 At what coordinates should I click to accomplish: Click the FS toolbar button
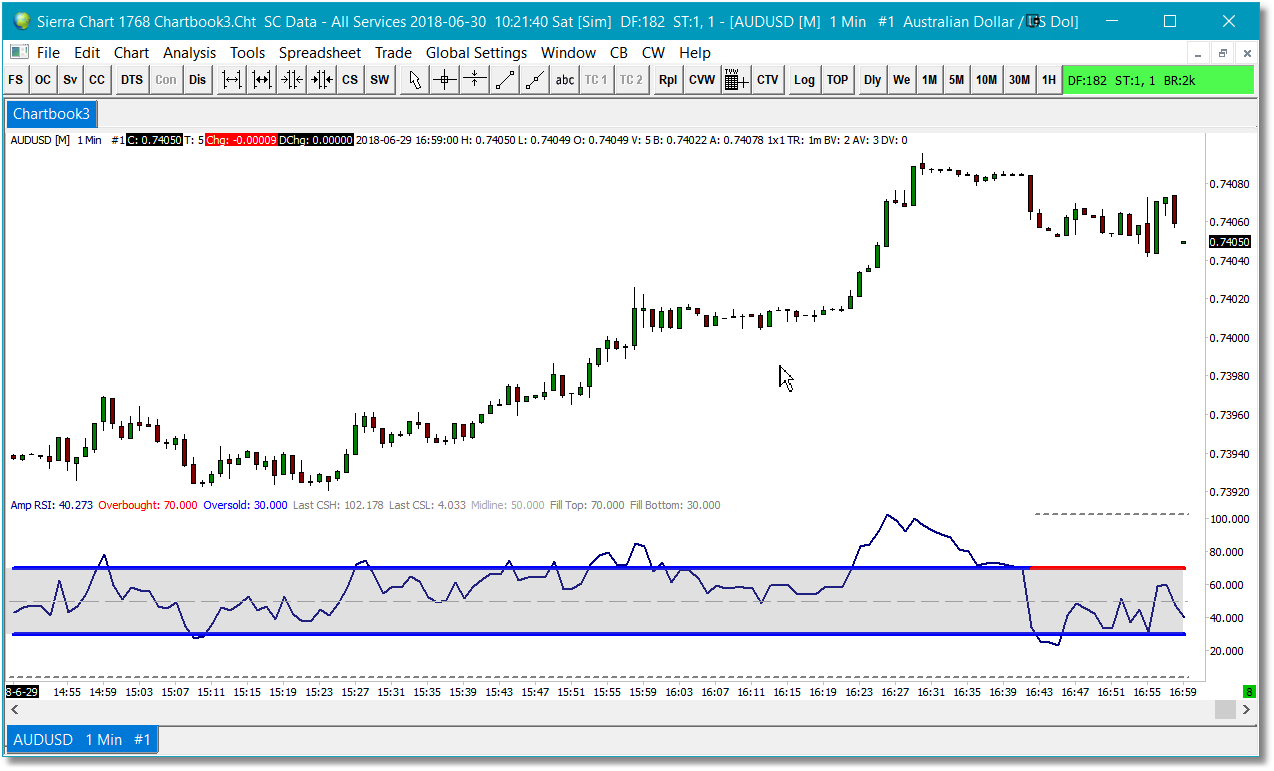click(16, 80)
